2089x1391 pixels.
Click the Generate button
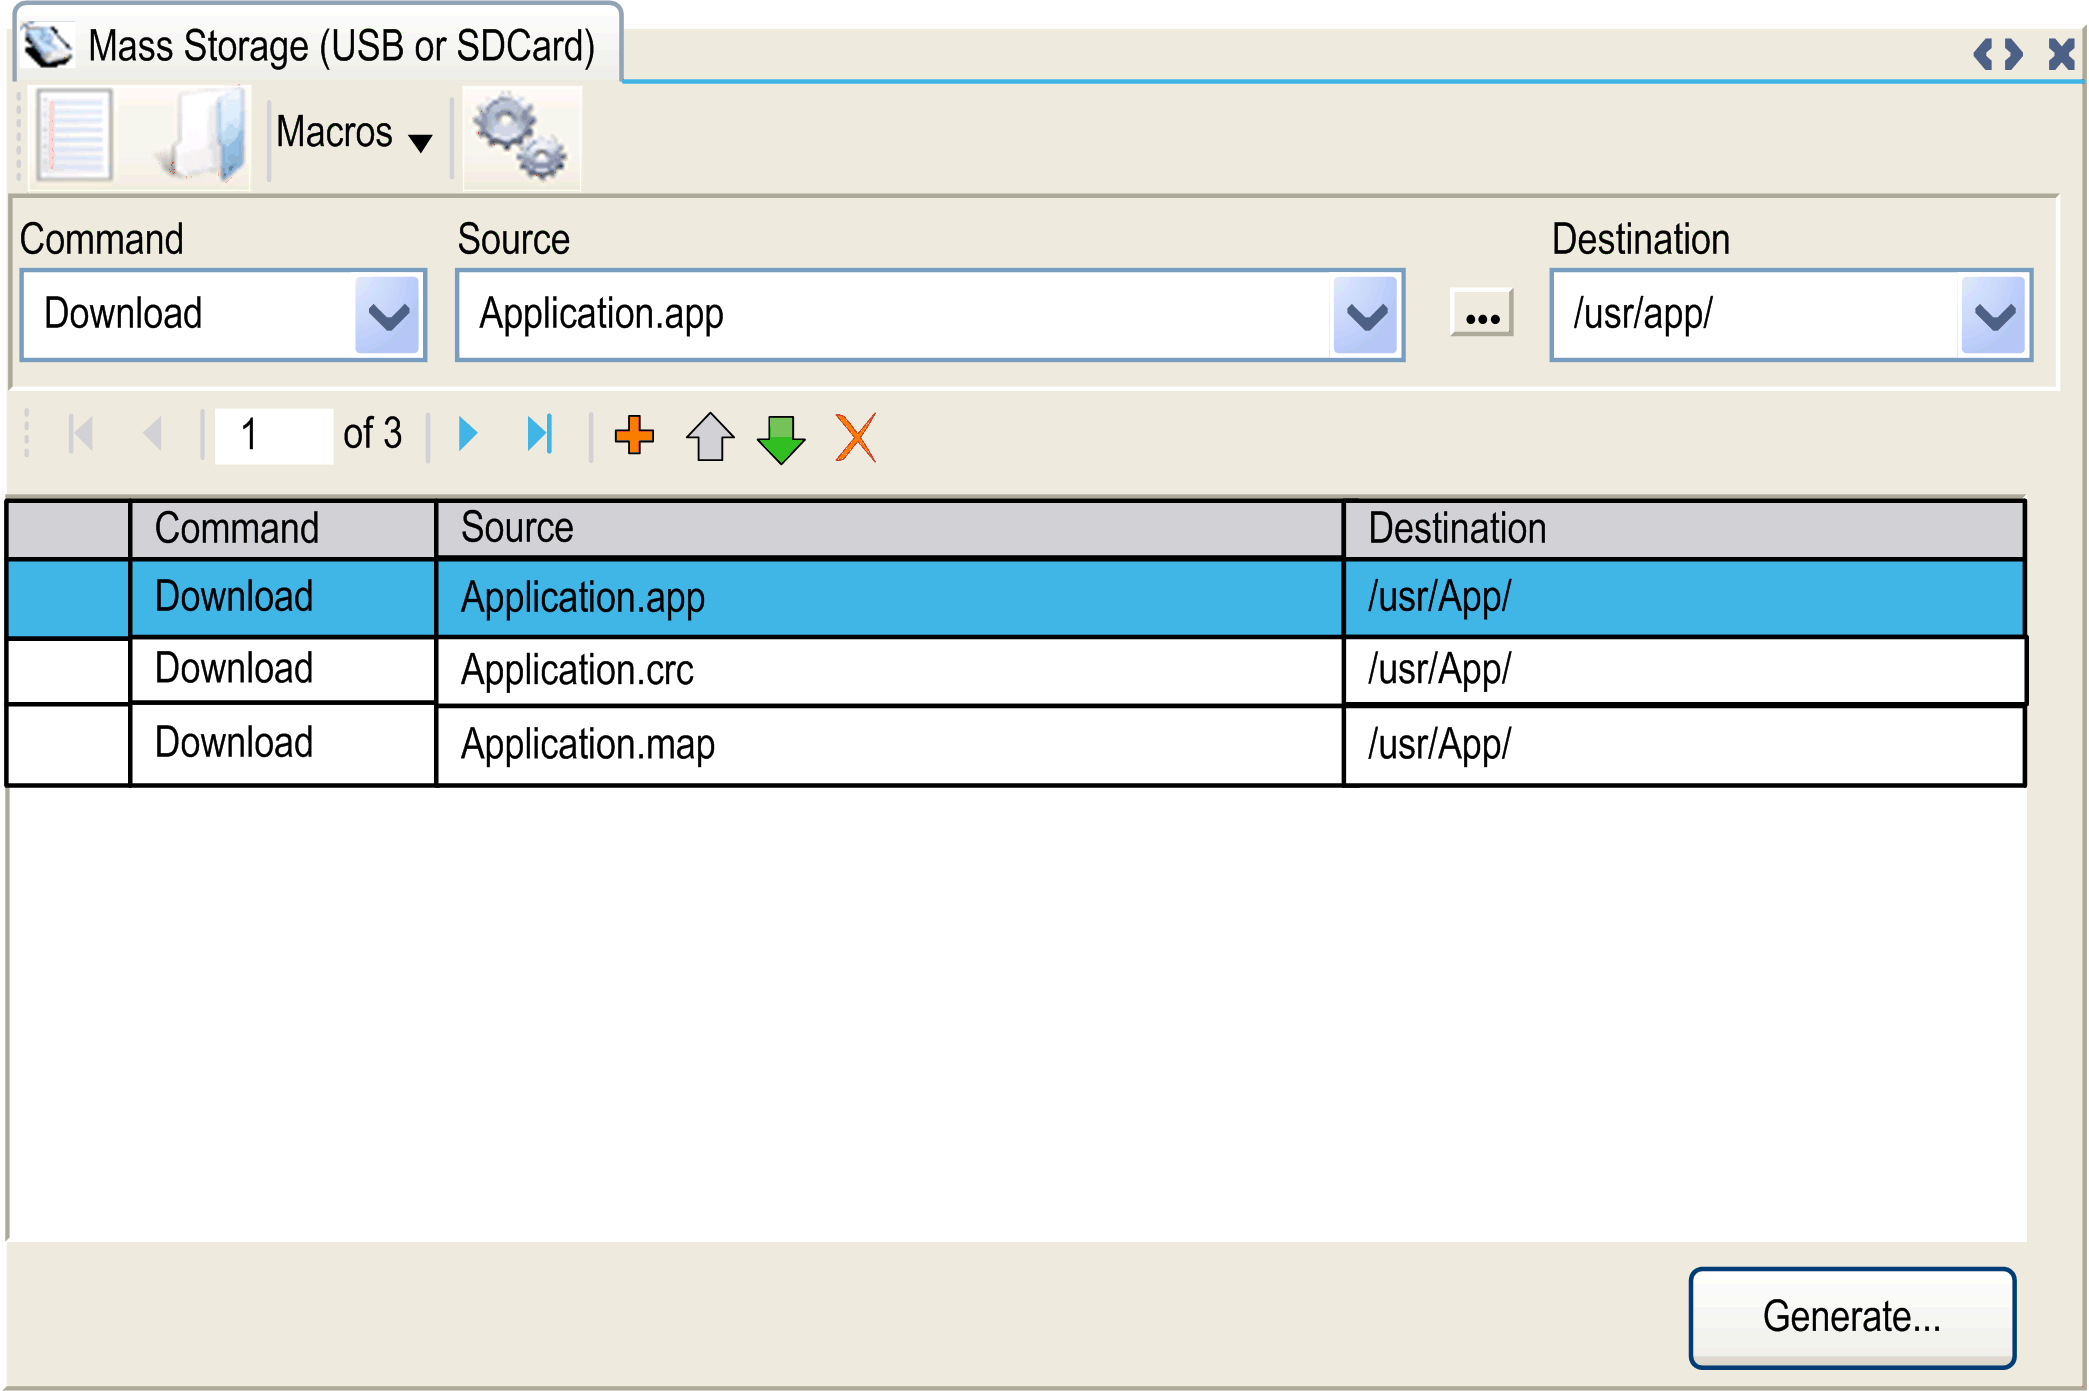1851,1316
